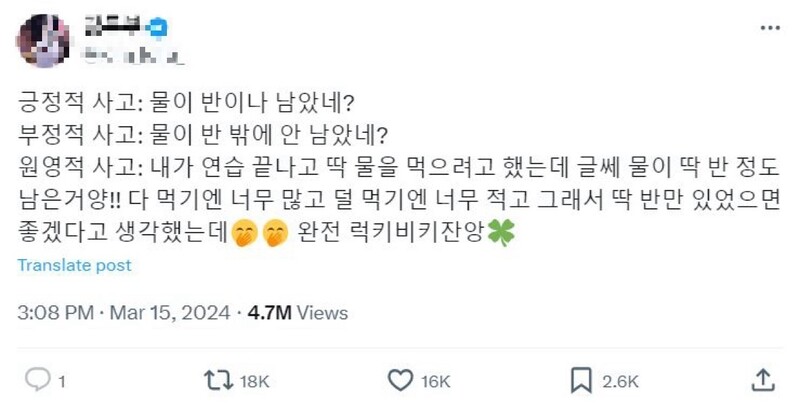Click the first face-with-hand-over-mouth emoji

pyautogui.click(x=241, y=233)
